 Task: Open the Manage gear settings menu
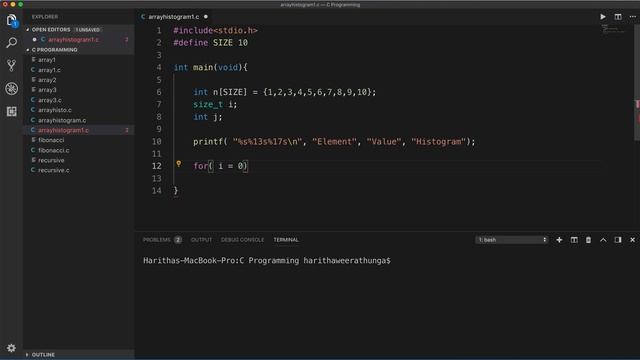[x=11, y=348]
